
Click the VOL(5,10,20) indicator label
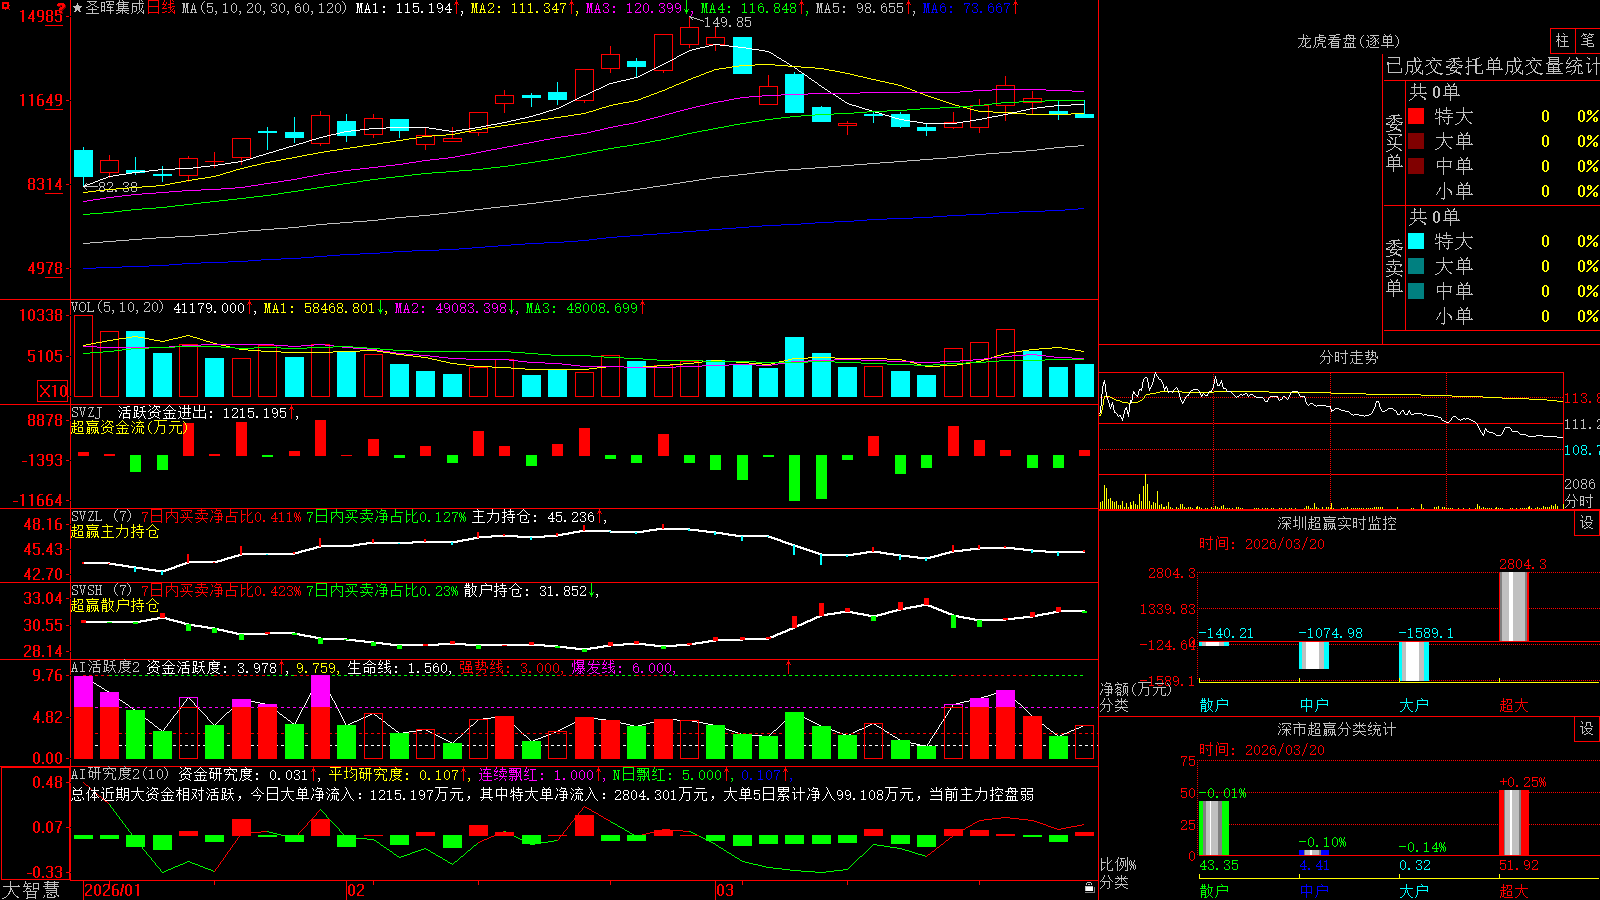point(118,308)
